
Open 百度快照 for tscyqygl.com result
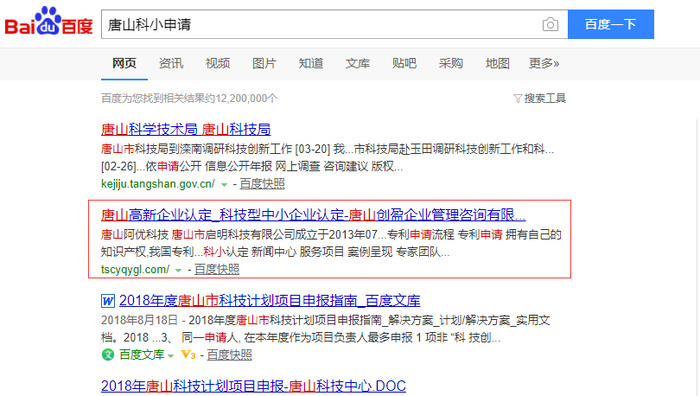click(x=217, y=269)
